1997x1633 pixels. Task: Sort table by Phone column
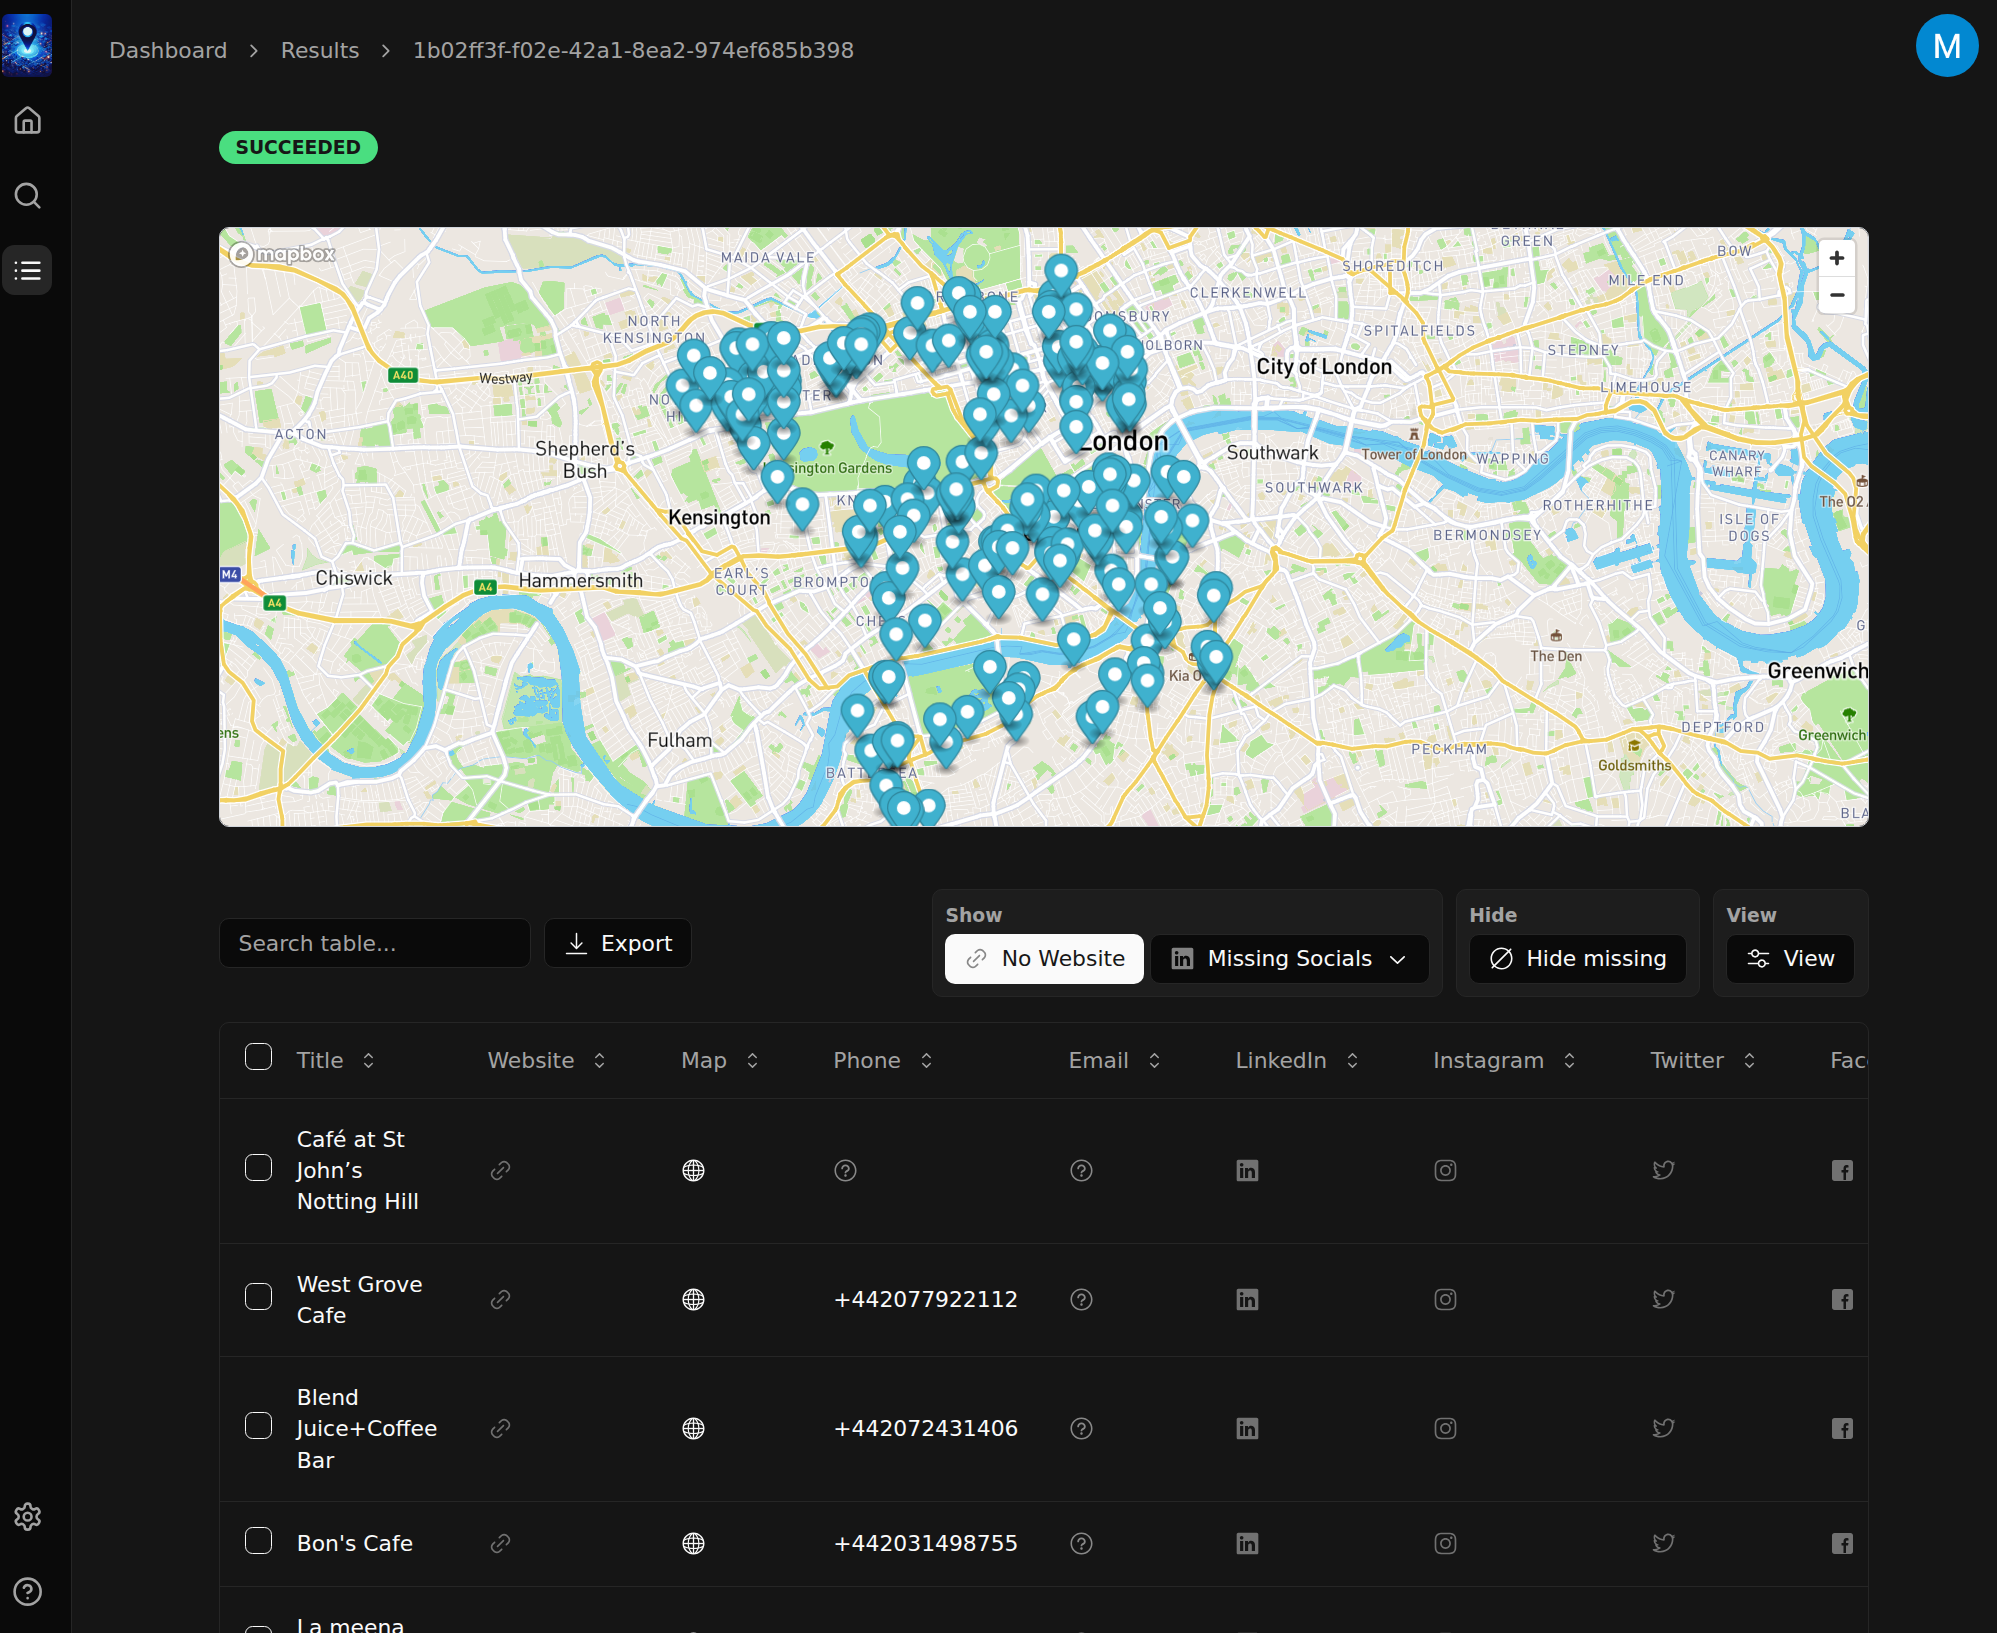click(x=883, y=1060)
